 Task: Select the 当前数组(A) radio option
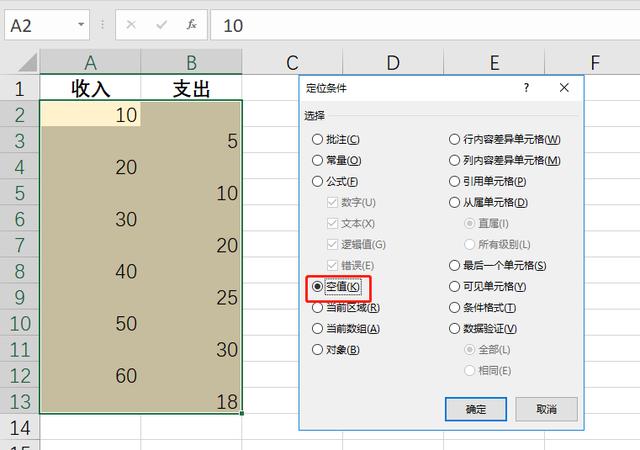pos(346,329)
